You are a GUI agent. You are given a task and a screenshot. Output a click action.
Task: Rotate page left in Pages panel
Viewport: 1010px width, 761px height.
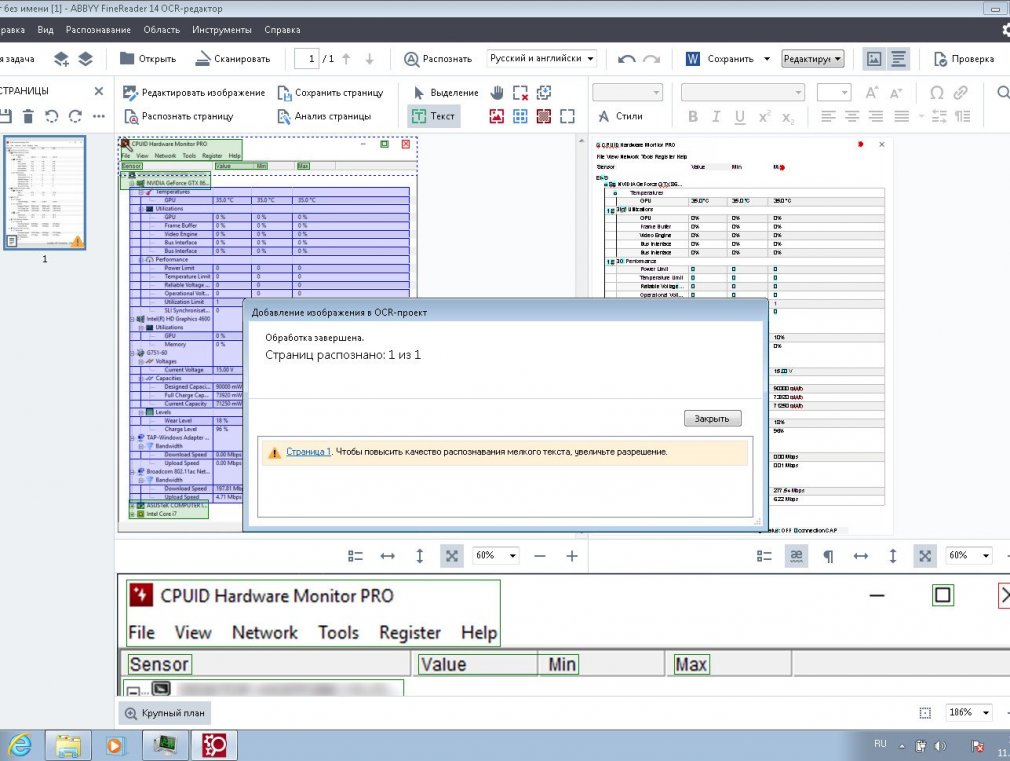pyautogui.click(x=52, y=116)
